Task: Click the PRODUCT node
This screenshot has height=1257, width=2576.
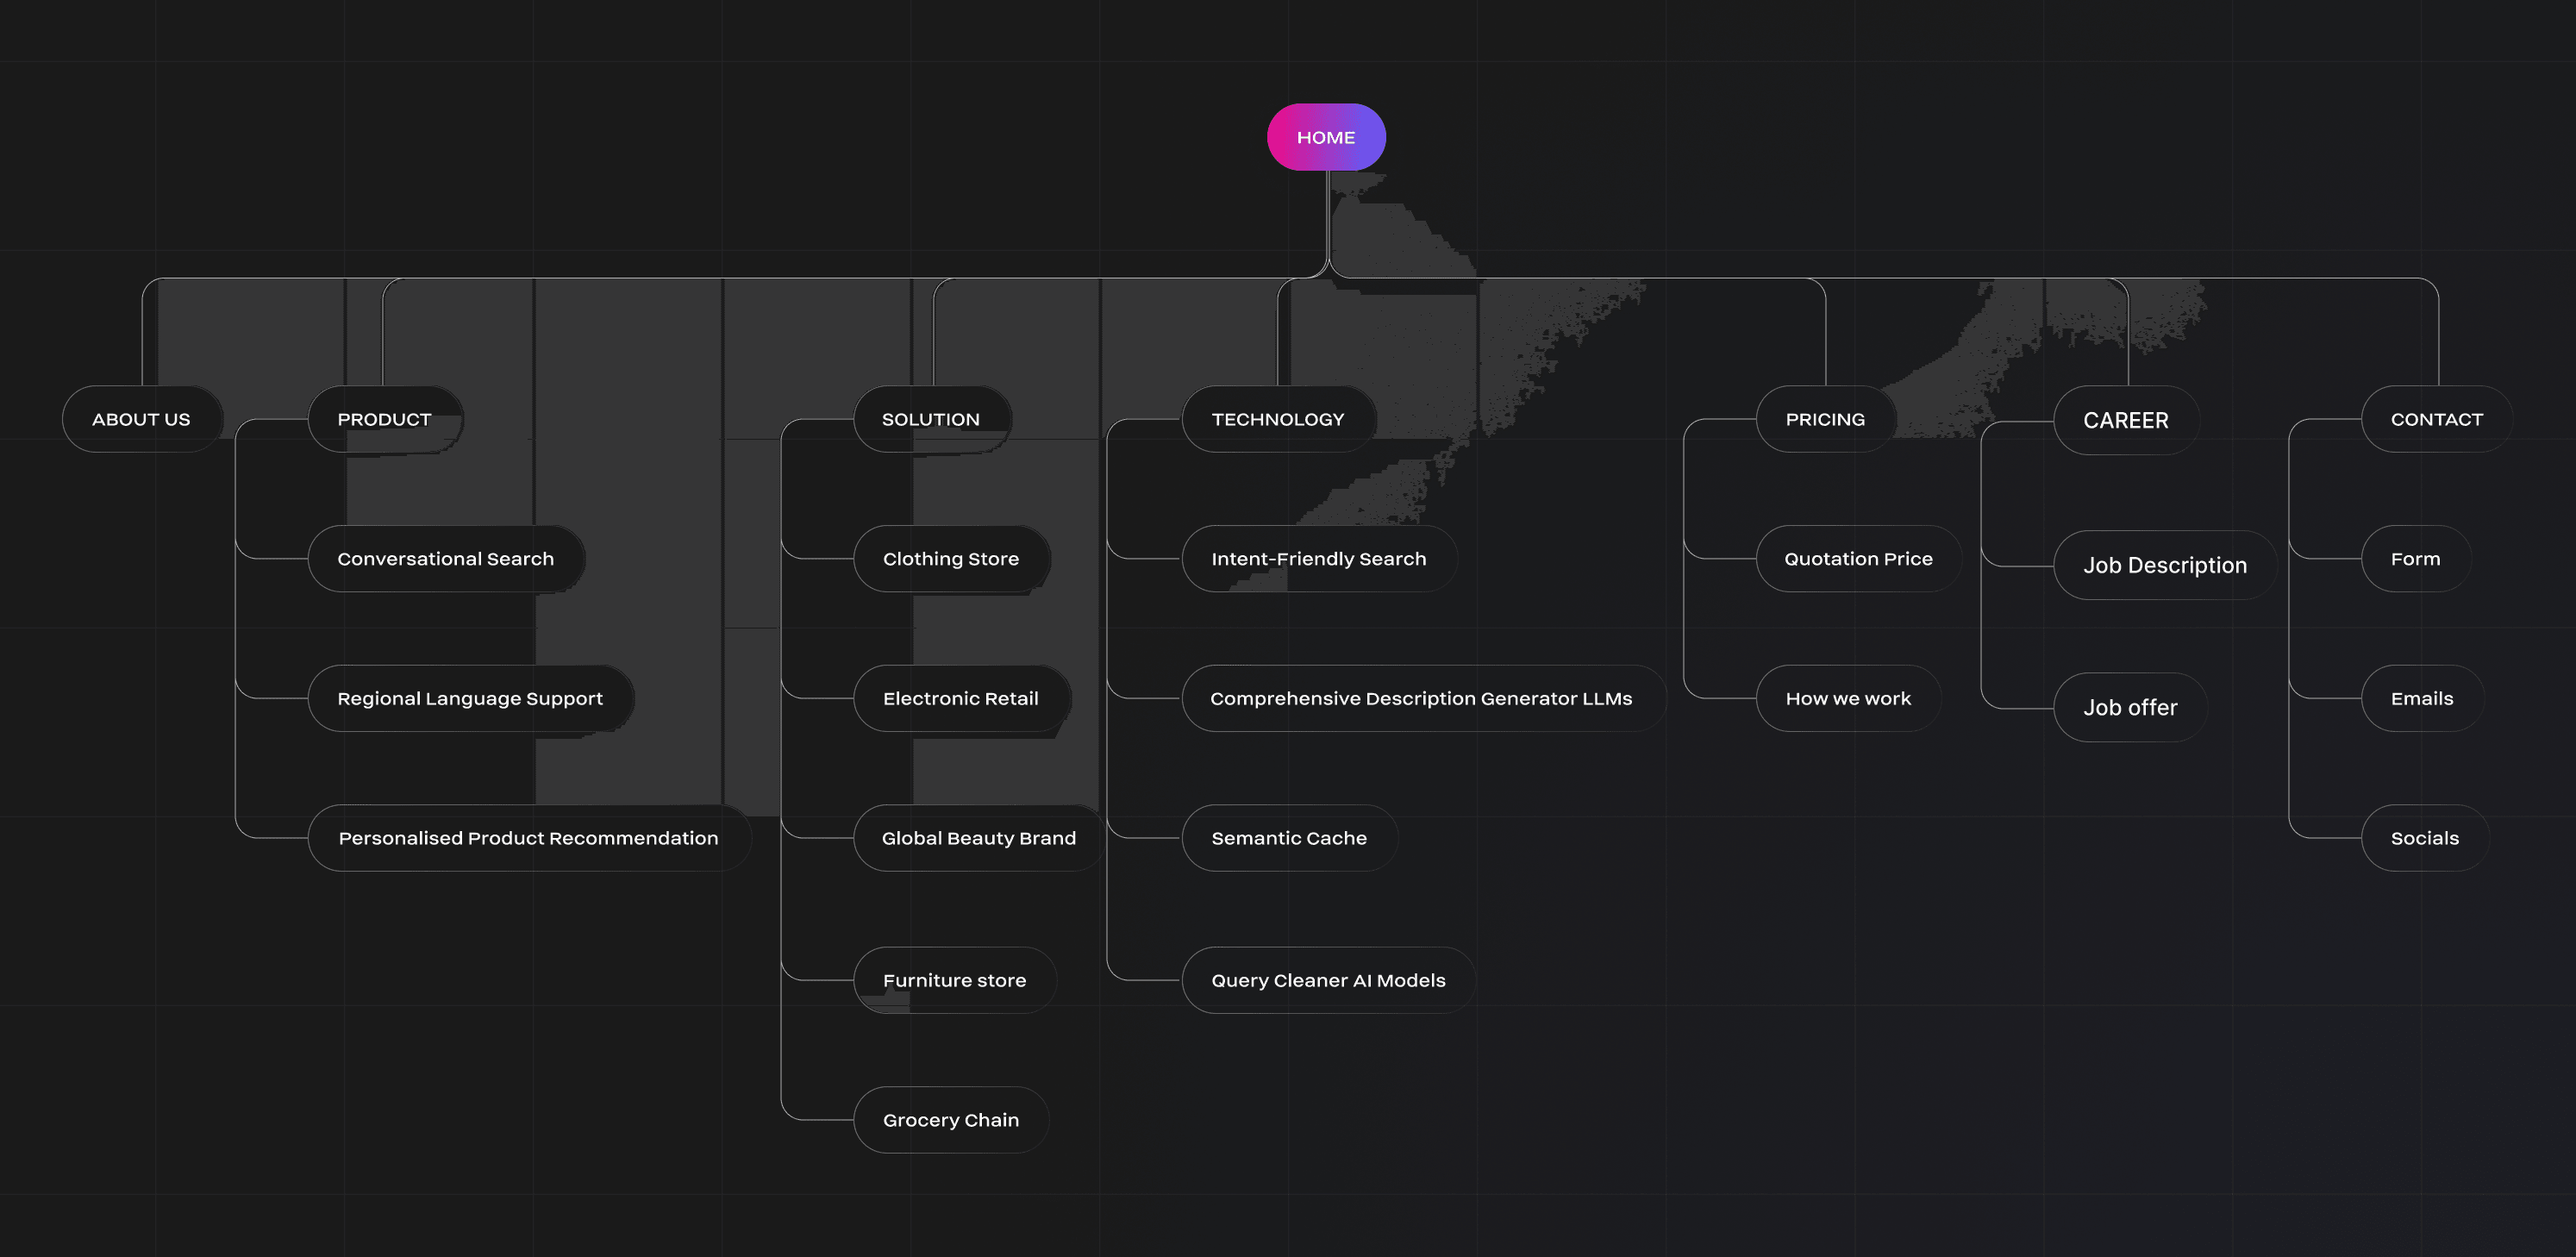Action: pyautogui.click(x=384, y=419)
